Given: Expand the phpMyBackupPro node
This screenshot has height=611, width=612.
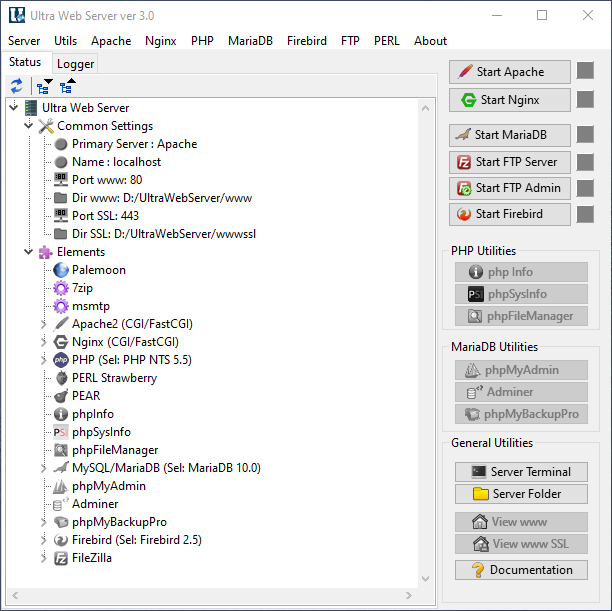Looking at the screenshot, I should point(43,522).
